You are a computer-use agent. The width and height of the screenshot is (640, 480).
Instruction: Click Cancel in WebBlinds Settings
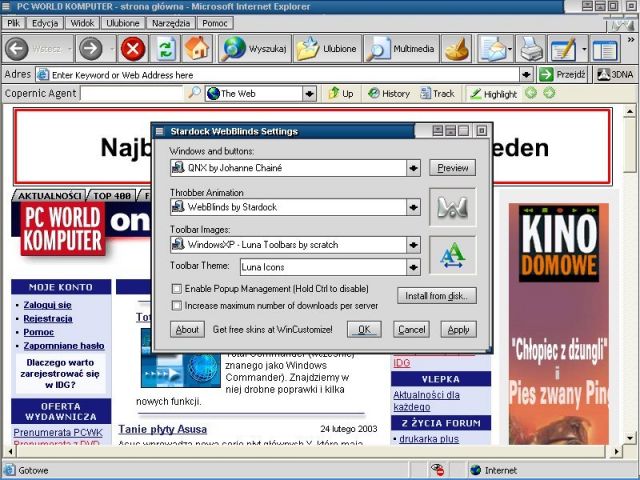[x=411, y=329]
